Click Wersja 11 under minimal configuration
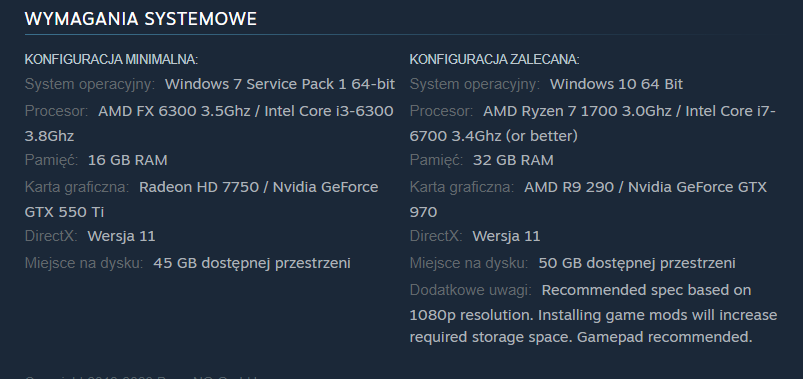 tap(121, 236)
